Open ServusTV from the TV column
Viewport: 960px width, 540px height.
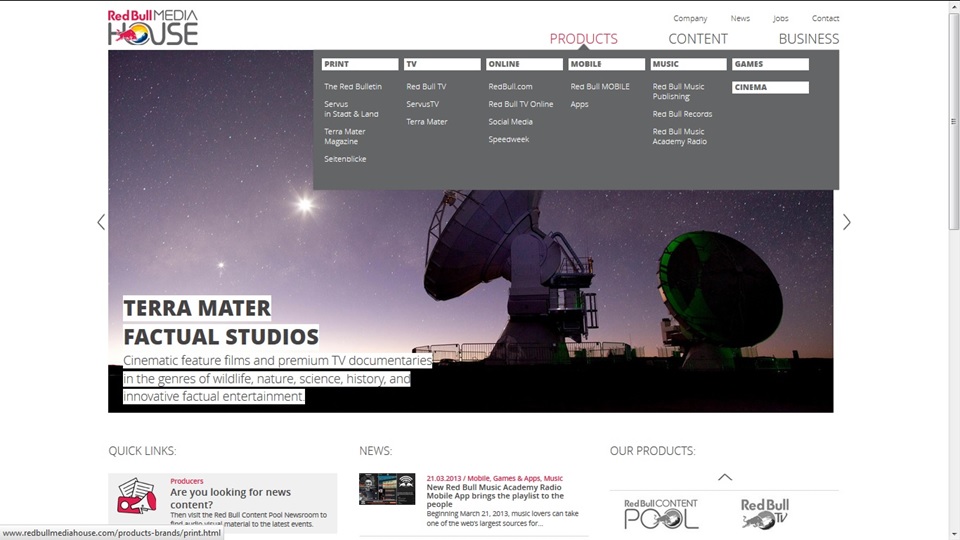pyautogui.click(x=422, y=104)
